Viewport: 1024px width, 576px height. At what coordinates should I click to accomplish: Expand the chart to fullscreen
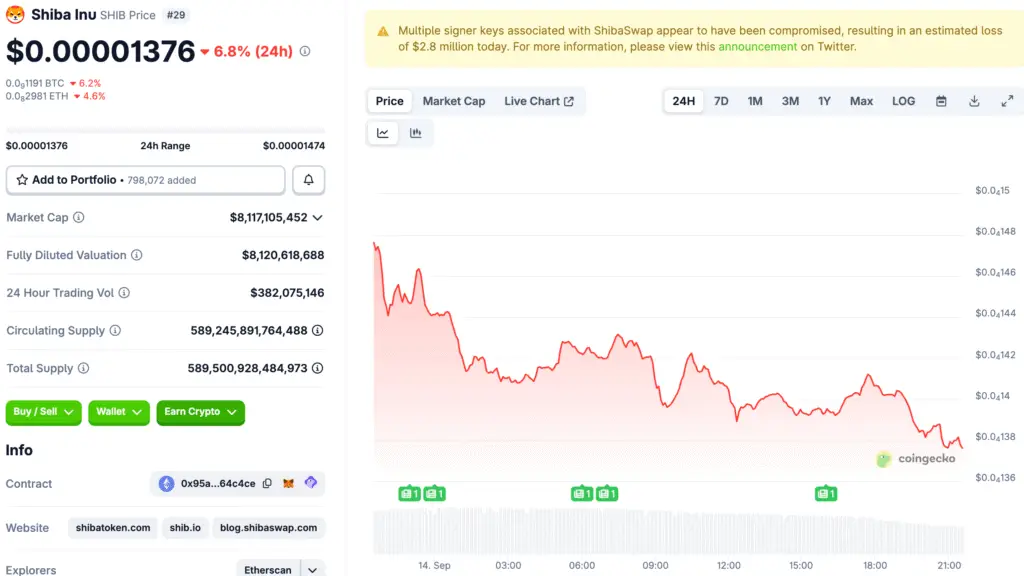click(1008, 101)
